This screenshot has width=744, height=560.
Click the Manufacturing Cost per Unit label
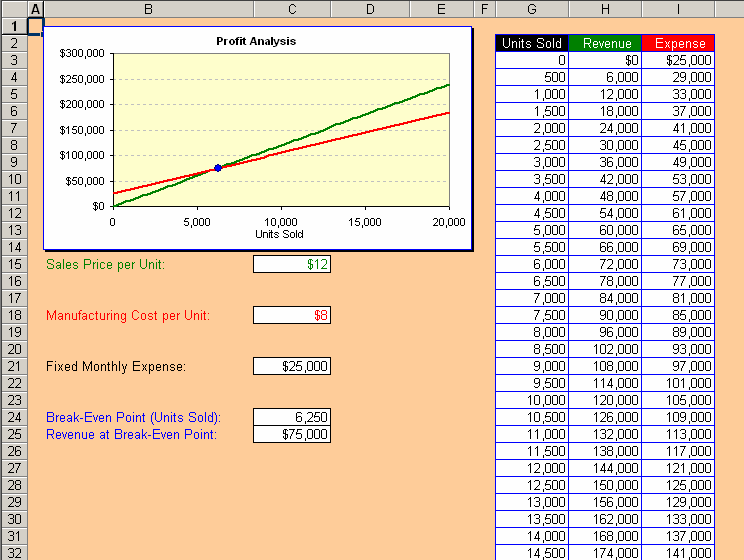click(x=128, y=315)
